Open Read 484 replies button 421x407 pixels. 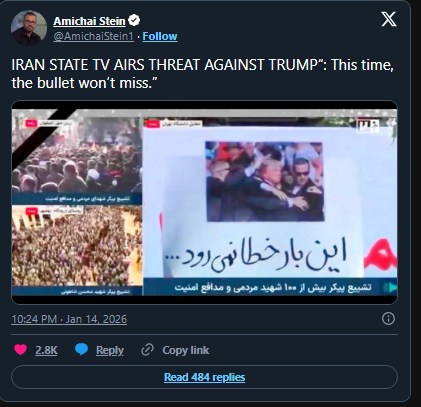click(x=204, y=377)
